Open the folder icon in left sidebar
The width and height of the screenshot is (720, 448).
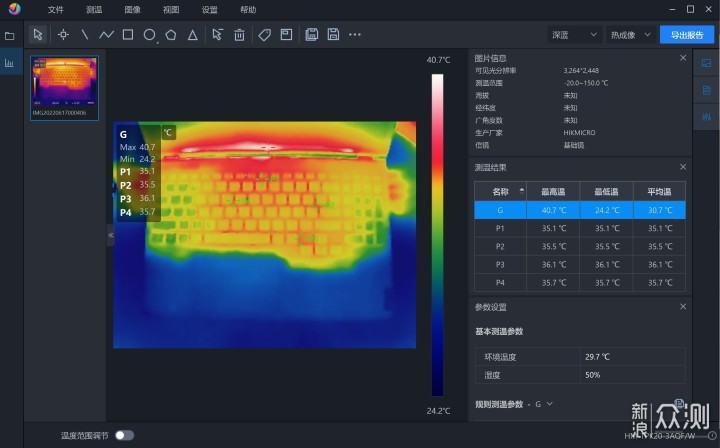[10, 36]
